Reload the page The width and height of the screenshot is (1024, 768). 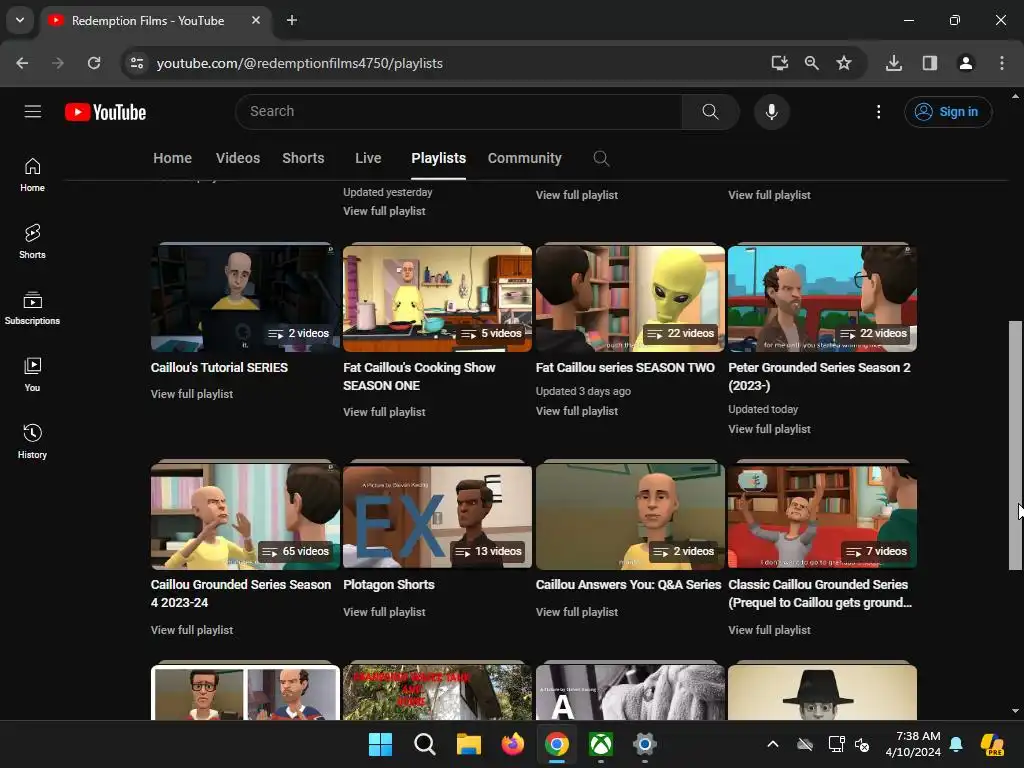[94, 63]
